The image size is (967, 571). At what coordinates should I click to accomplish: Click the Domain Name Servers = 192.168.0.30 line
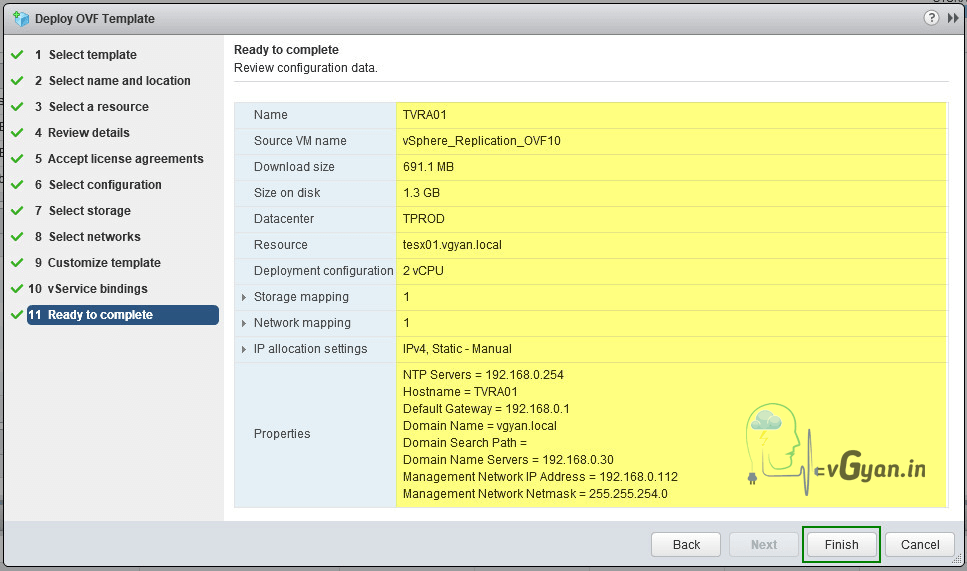coord(508,459)
